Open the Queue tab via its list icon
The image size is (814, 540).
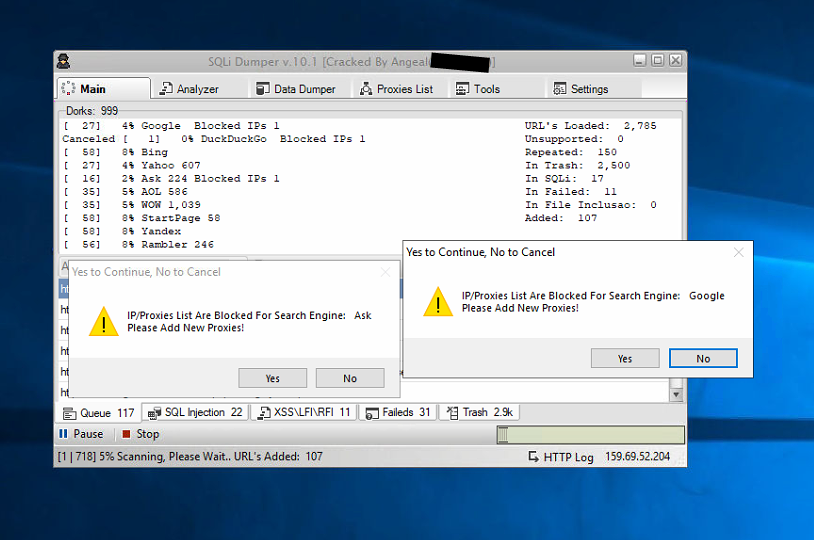click(69, 413)
